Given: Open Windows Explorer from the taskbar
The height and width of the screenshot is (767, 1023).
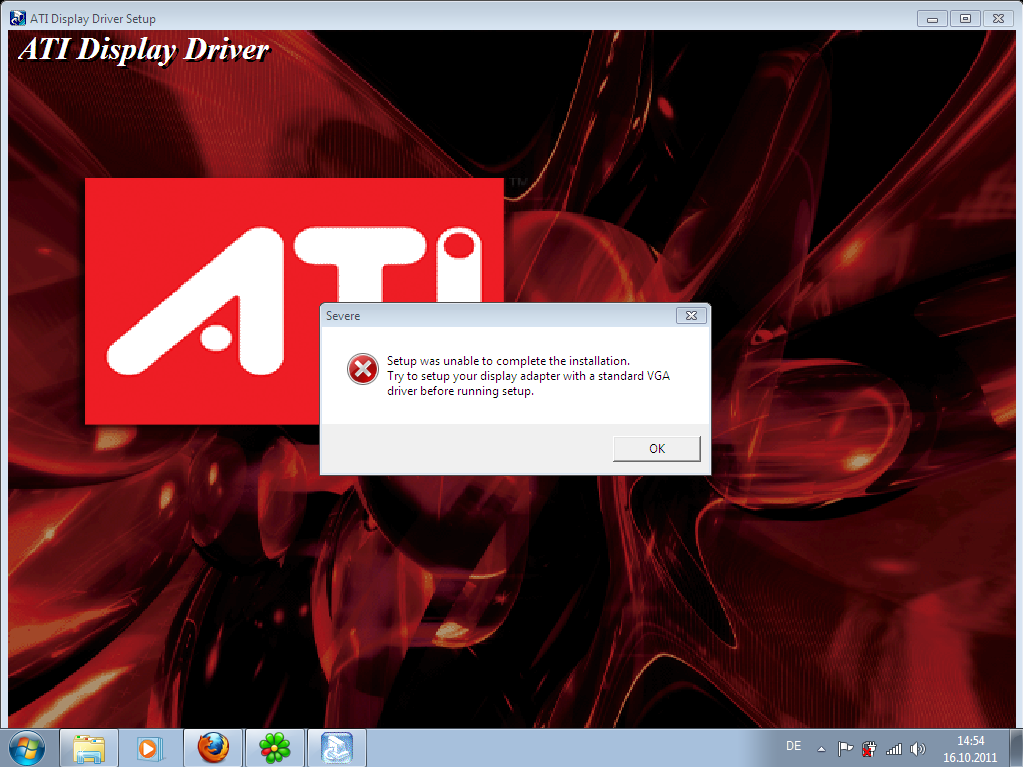Looking at the screenshot, I should pos(89,748).
